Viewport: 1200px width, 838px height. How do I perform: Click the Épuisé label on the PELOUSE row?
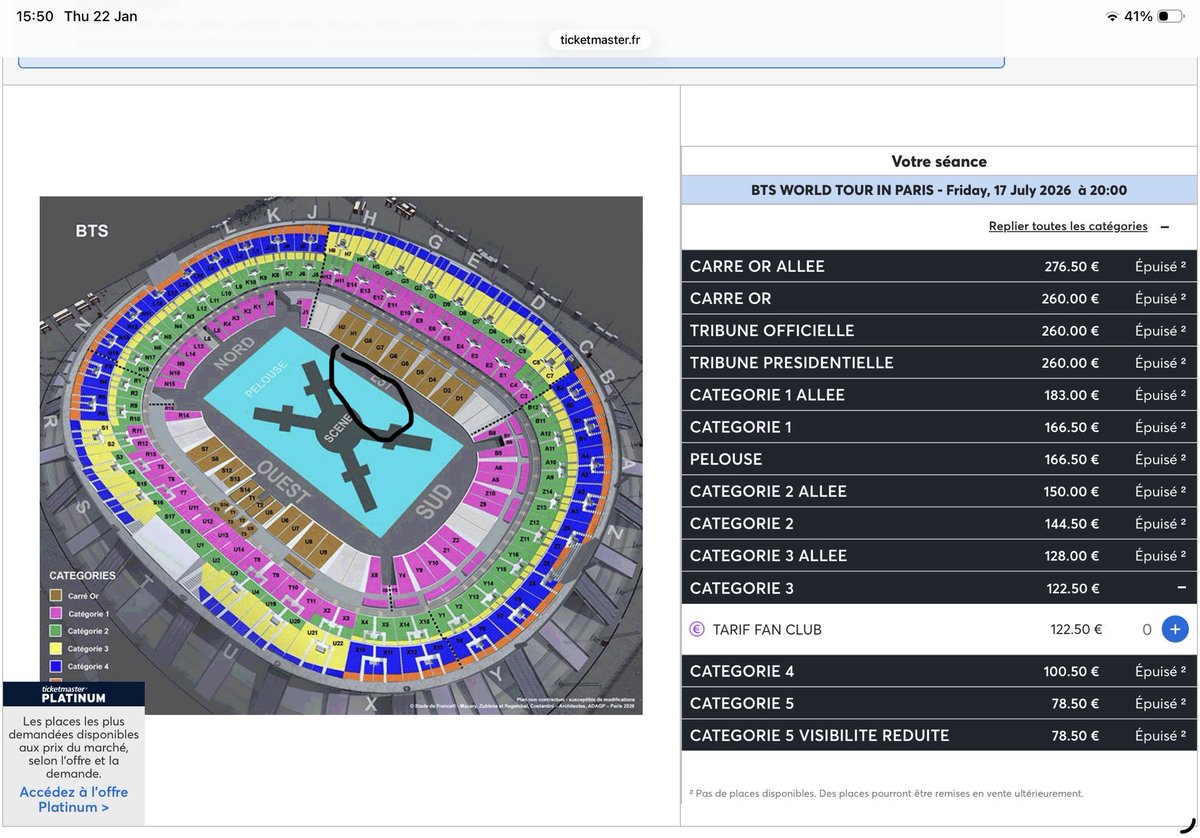1160,459
